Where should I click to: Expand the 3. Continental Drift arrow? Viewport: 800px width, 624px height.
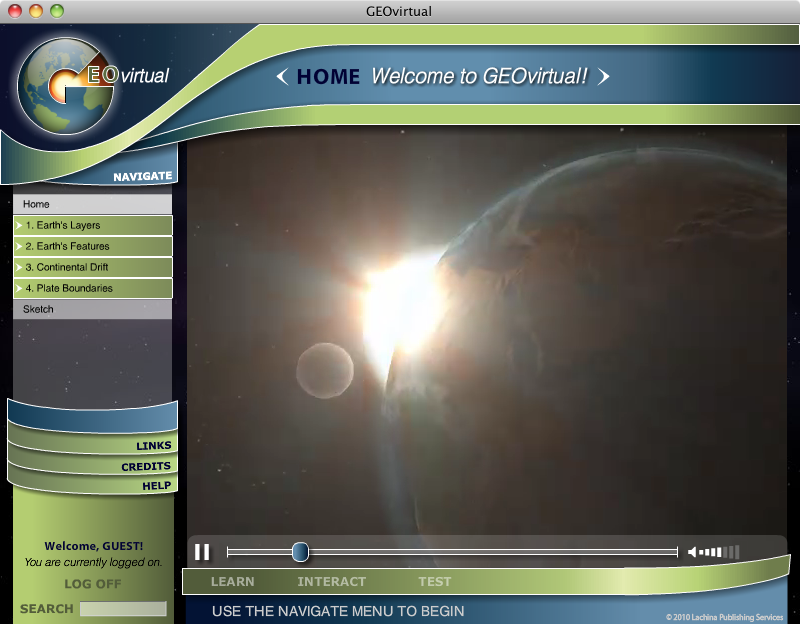coord(19,267)
